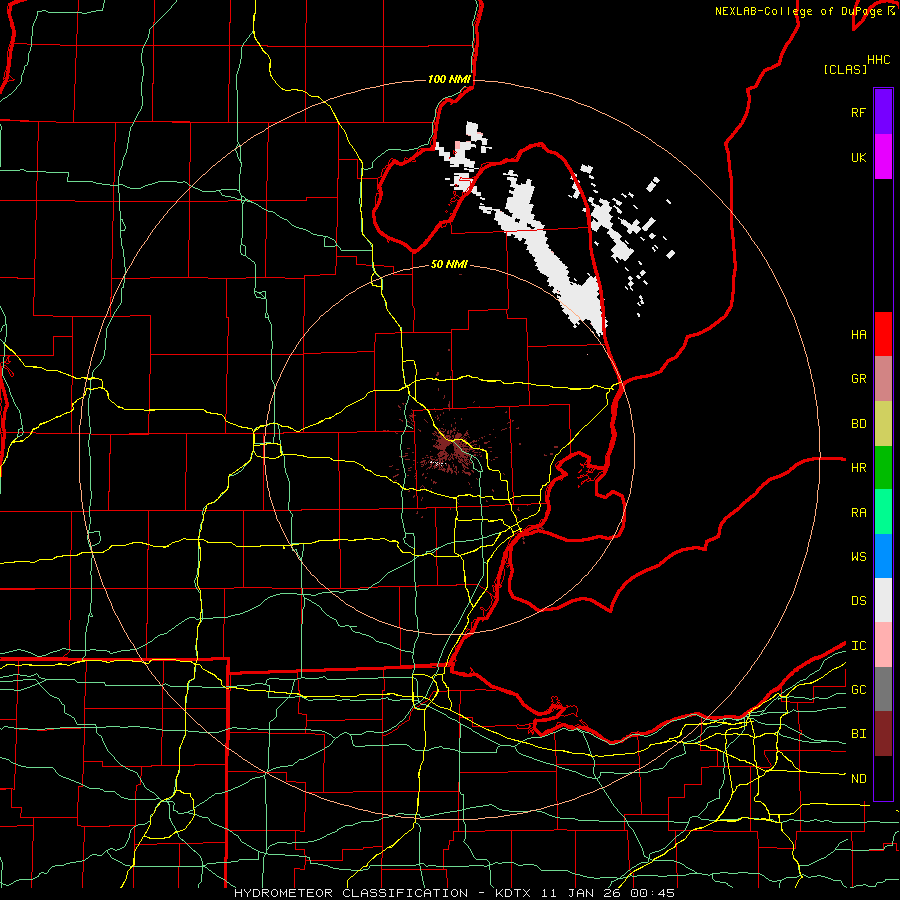Screen dimensions: 900x900
Task: Click the WS blue legend swatch
Action: pos(883,556)
